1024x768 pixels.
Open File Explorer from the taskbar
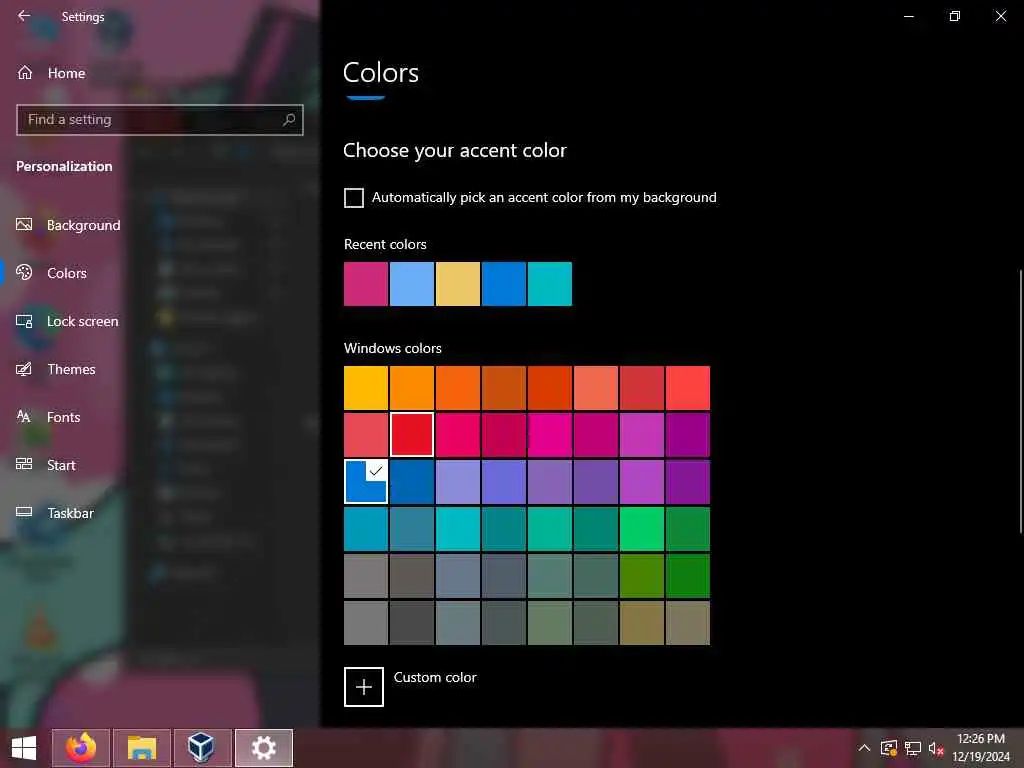tap(142, 748)
